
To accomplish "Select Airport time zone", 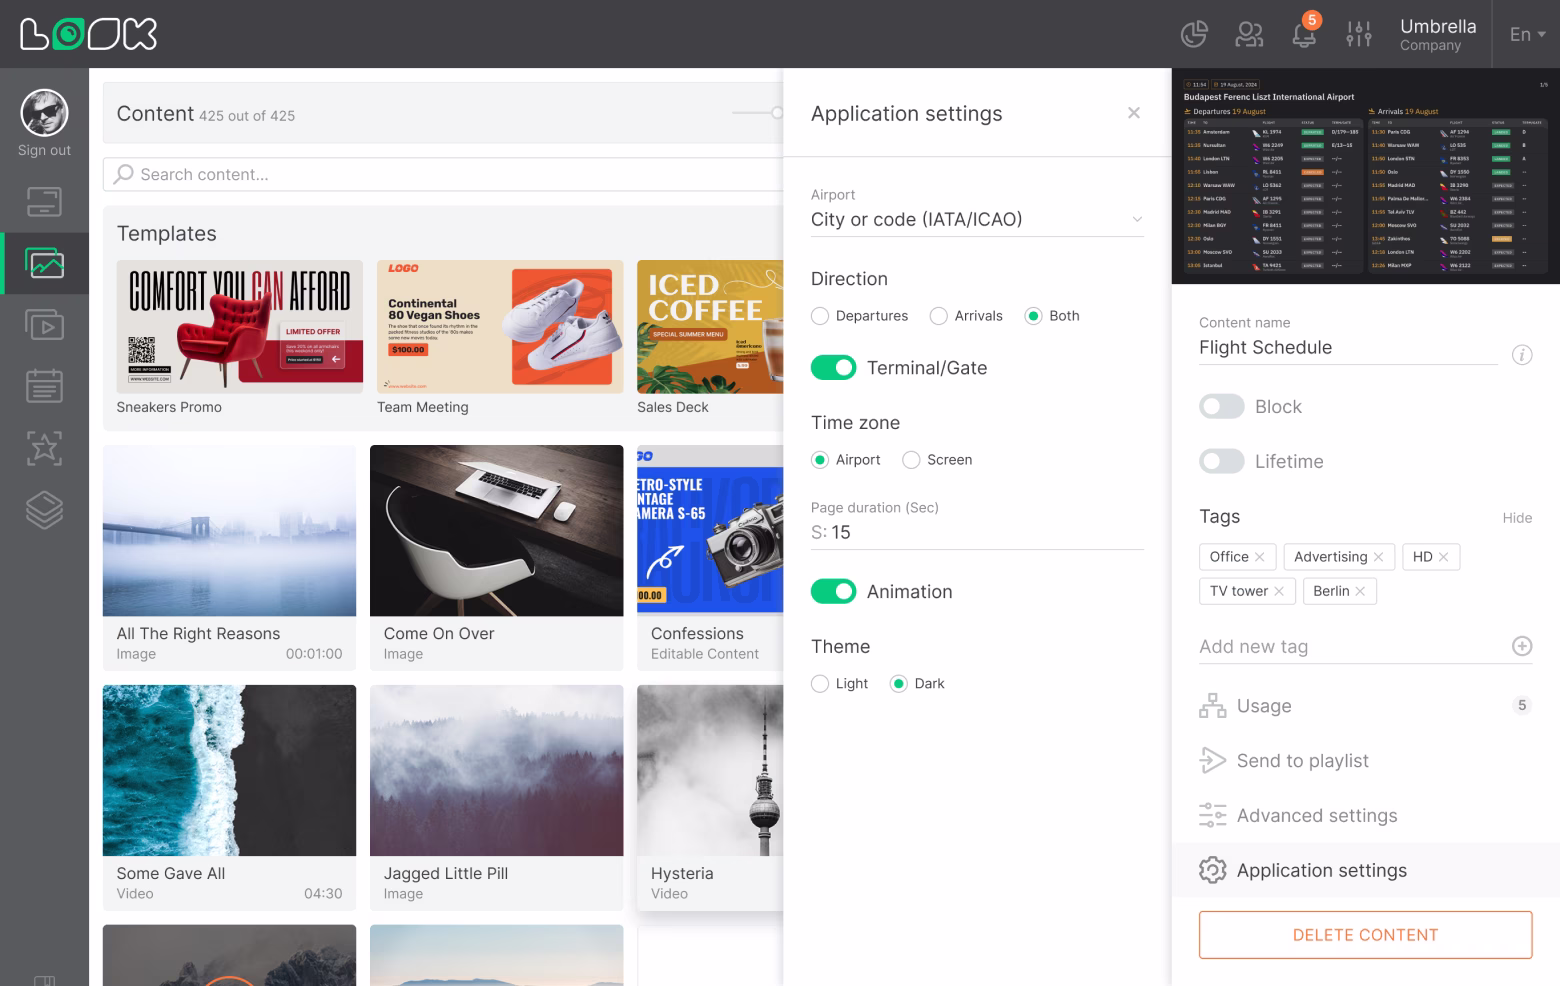I will coord(820,460).
